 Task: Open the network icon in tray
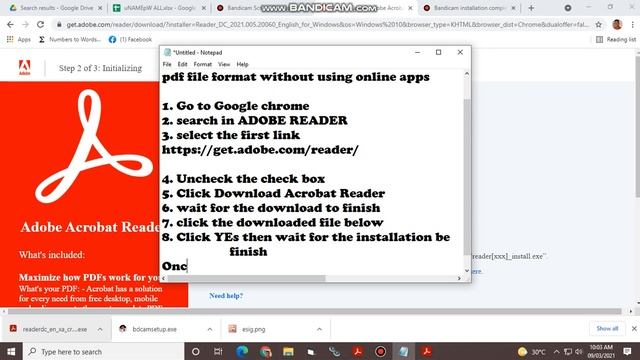[x=568, y=351]
